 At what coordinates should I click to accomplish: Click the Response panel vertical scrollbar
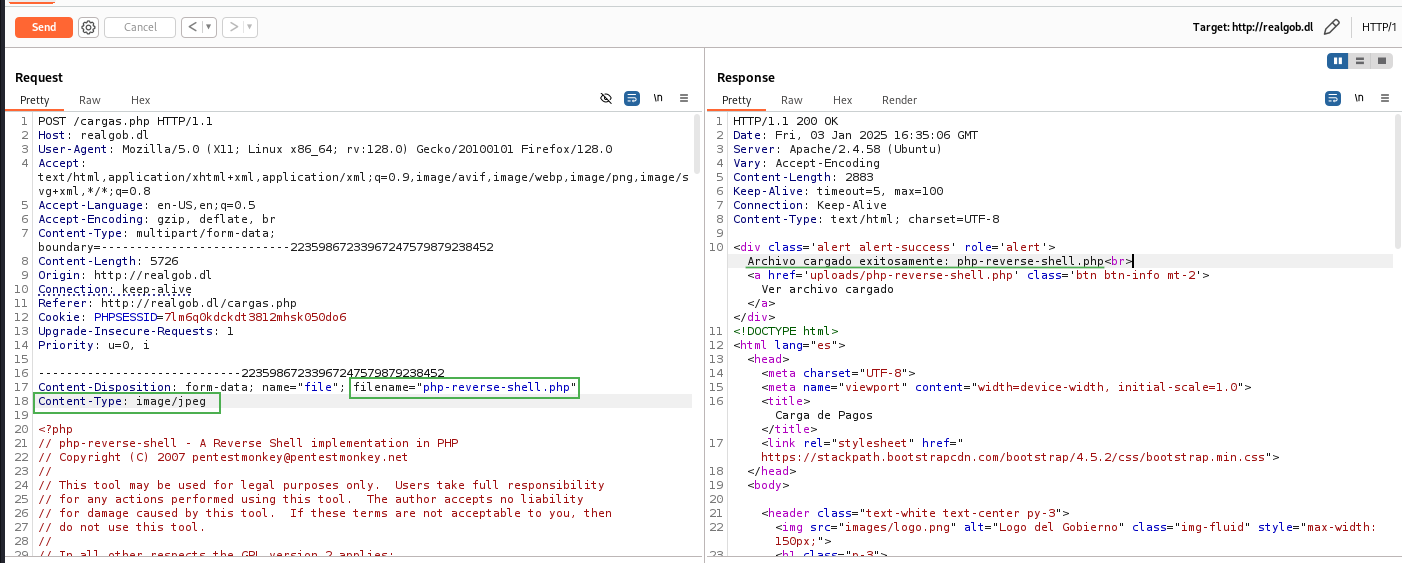[x=1397, y=180]
